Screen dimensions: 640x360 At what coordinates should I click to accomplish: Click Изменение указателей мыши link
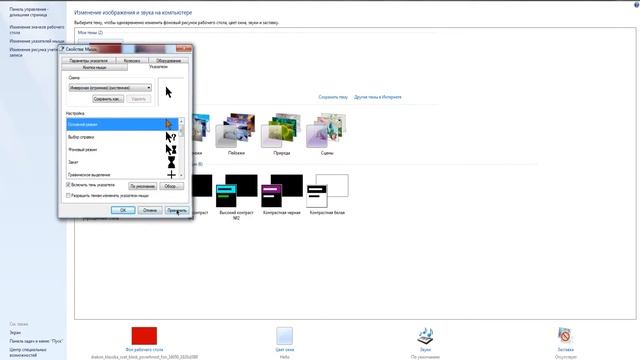(x=37, y=41)
